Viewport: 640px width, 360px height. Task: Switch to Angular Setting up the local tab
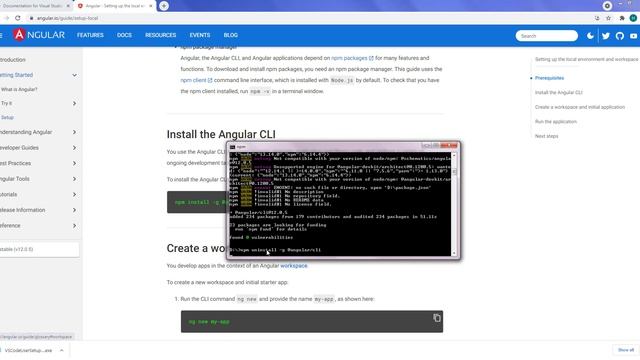114,6
